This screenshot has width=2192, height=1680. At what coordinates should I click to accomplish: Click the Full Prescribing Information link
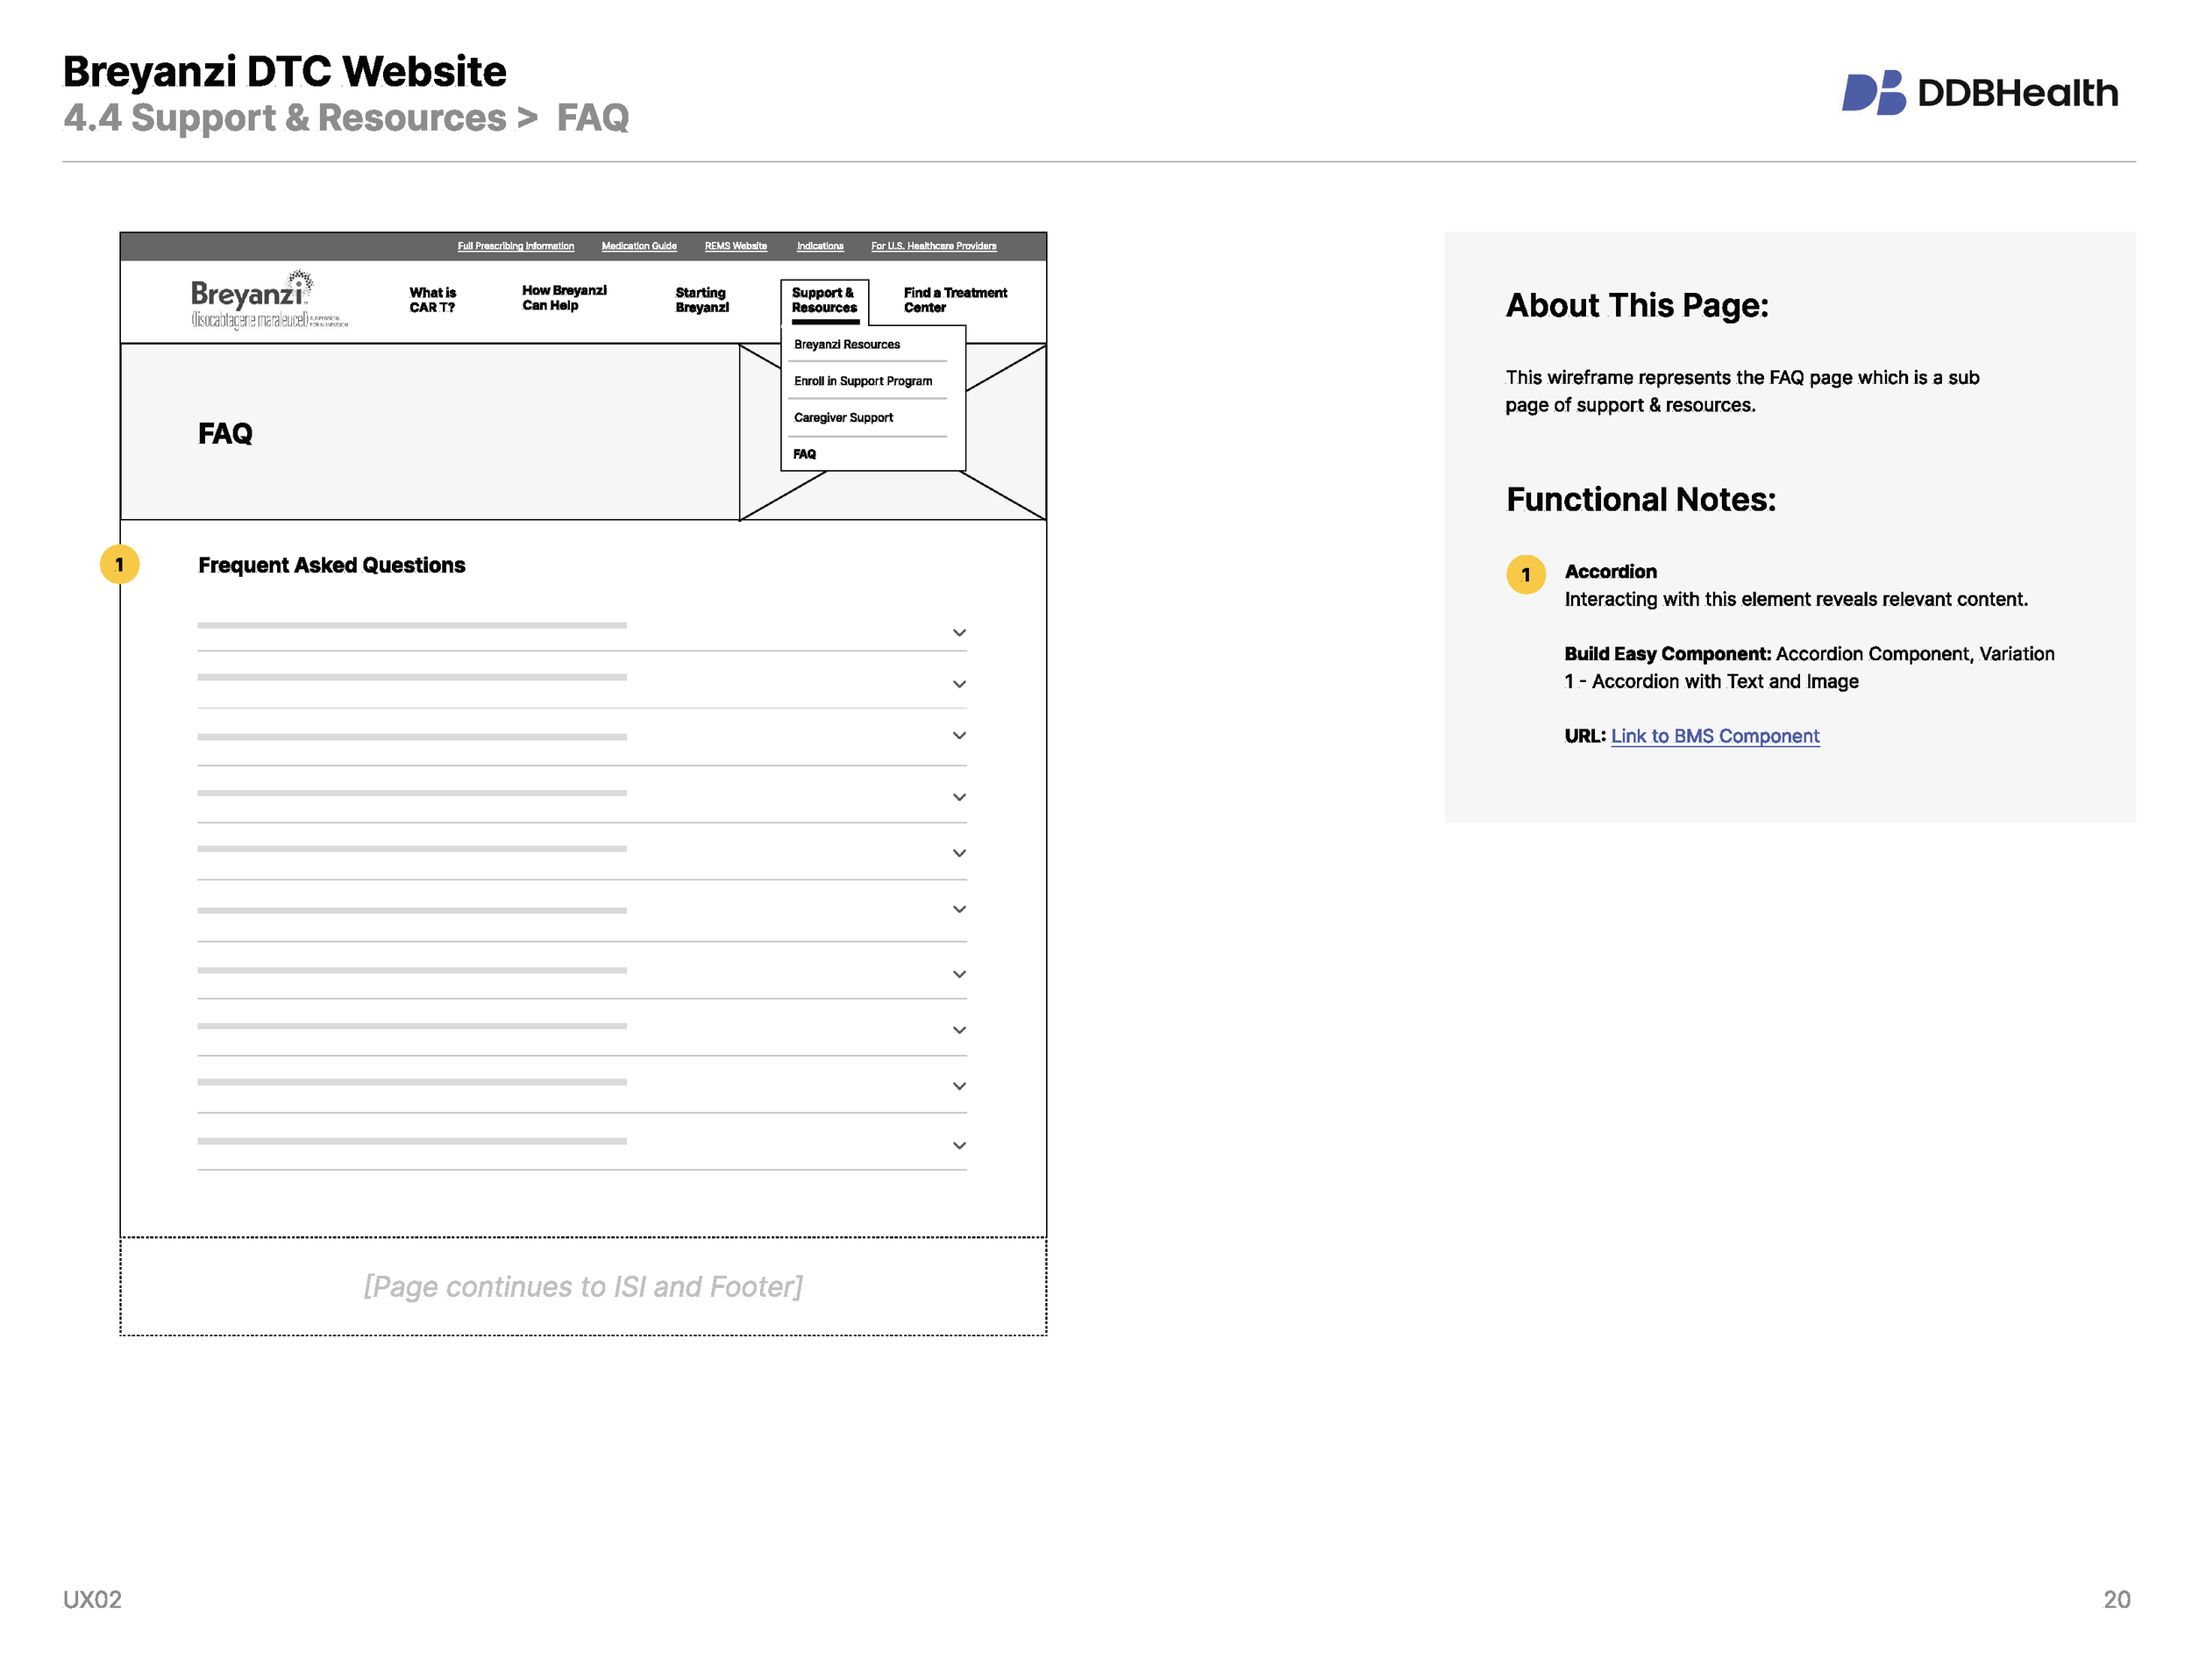(x=515, y=245)
